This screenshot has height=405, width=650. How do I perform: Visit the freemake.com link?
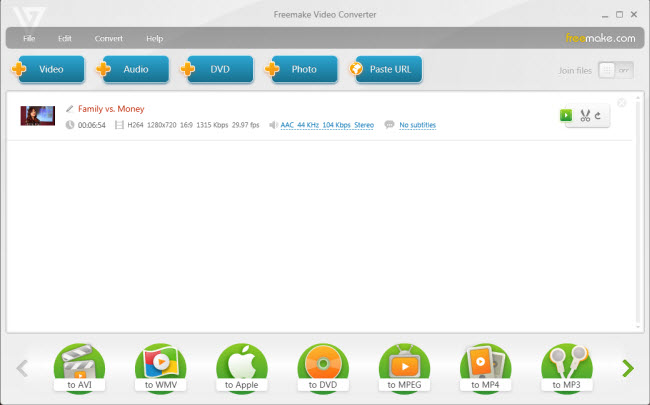point(600,38)
